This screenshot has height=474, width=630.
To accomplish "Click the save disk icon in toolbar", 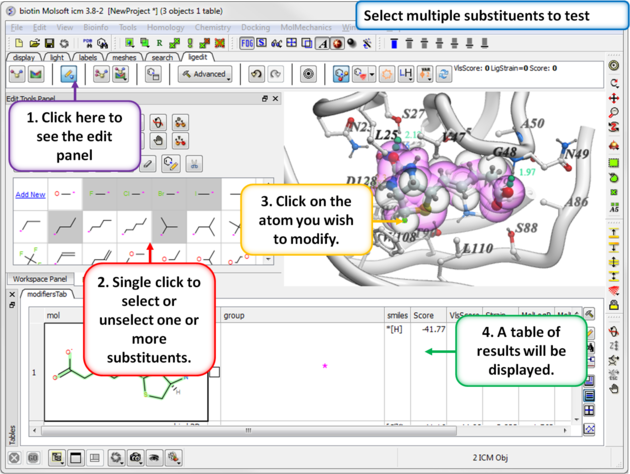I will point(50,44).
